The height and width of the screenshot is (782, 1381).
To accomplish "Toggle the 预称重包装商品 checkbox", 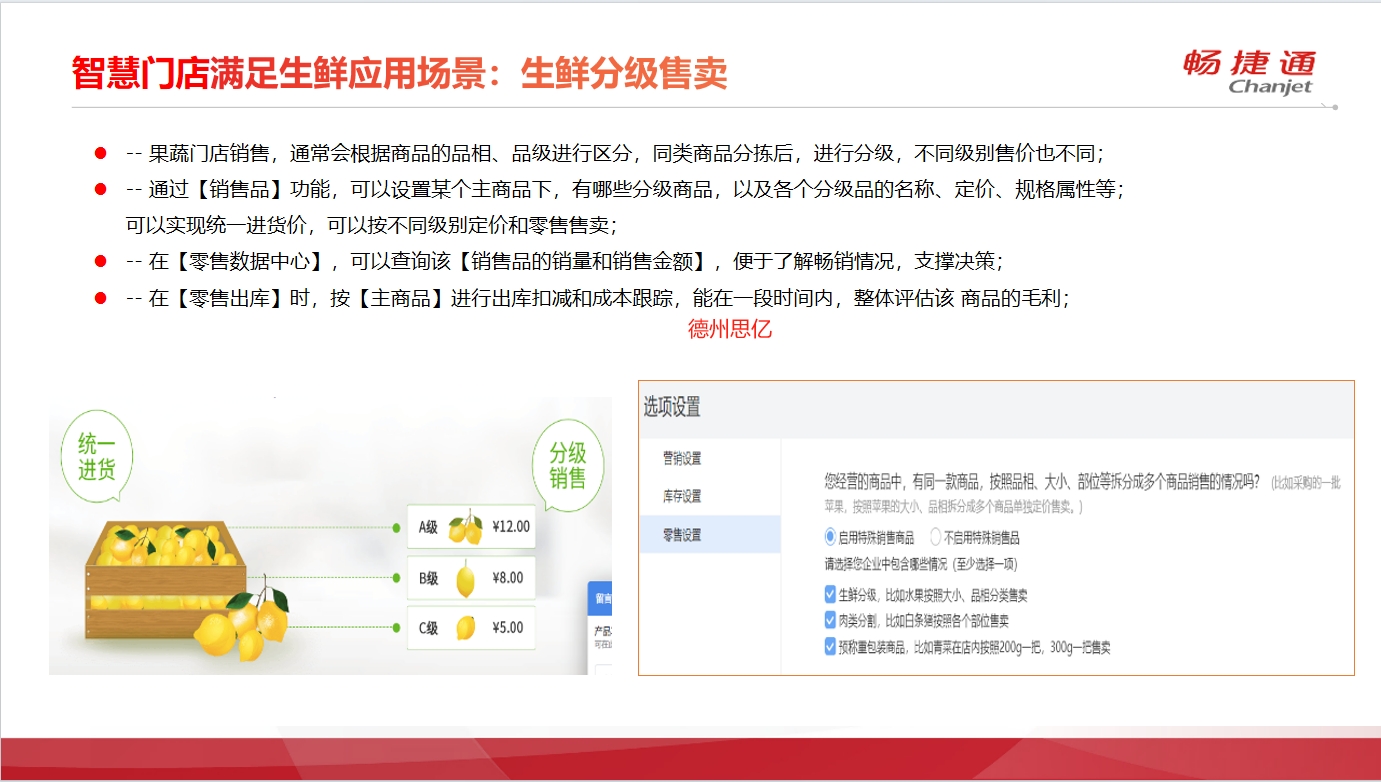I will (x=830, y=646).
